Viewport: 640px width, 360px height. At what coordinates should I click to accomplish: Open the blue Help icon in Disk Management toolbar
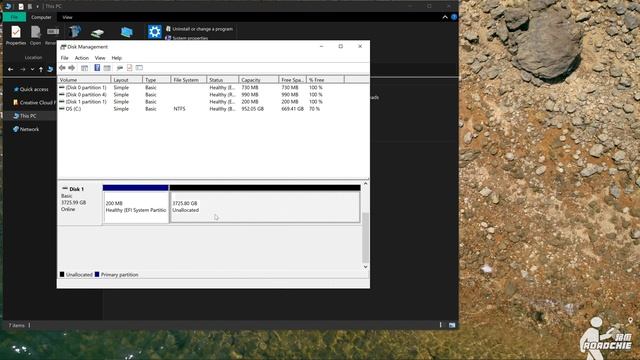click(97, 68)
